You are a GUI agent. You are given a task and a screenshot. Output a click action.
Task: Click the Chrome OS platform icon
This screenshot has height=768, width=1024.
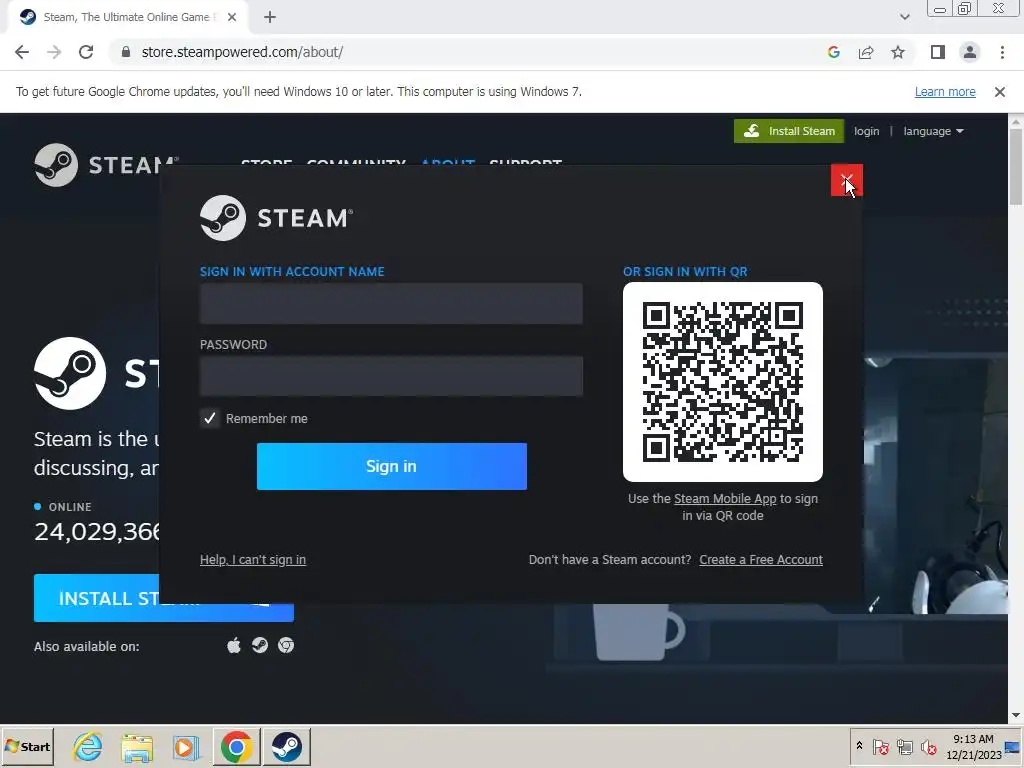coord(286,646)
